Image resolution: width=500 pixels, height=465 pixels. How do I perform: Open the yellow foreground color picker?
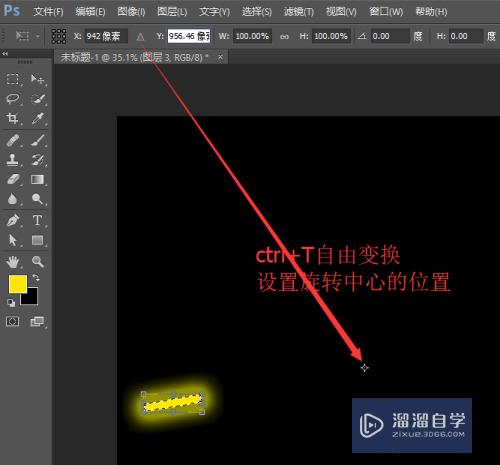(x=18, y=284)
